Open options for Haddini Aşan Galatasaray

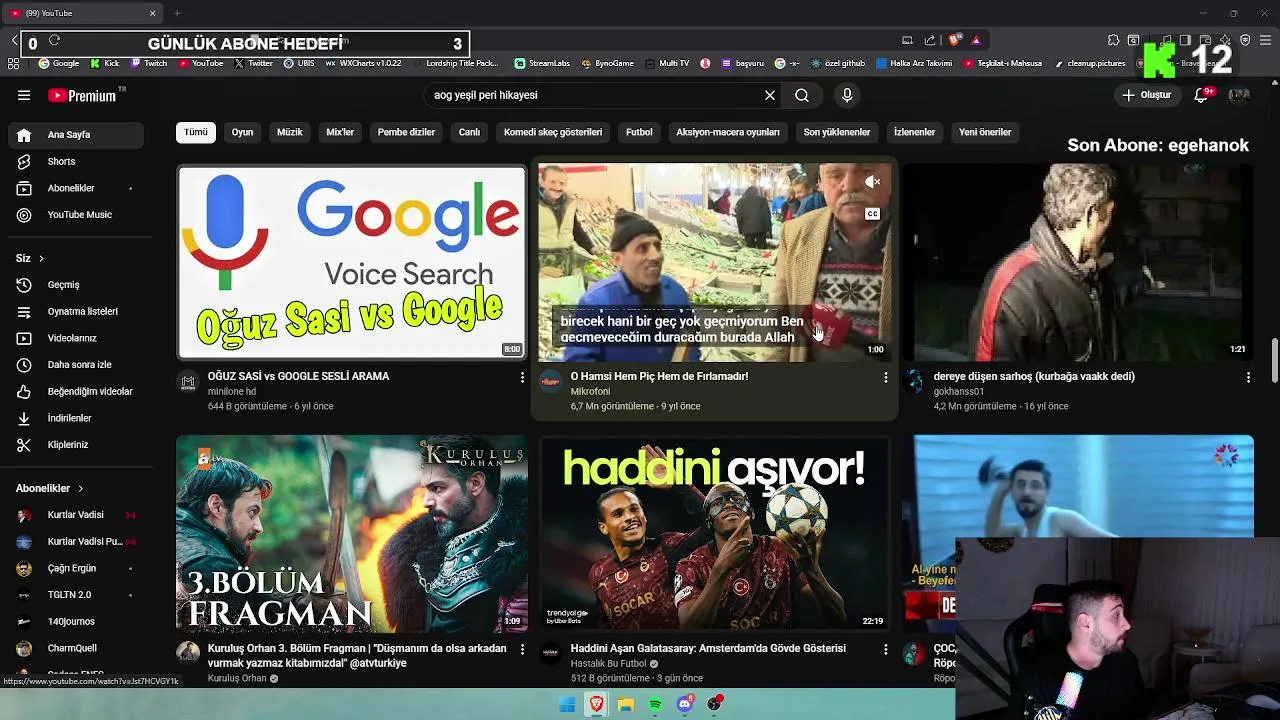pyautogui.click(x=885, y=649)
